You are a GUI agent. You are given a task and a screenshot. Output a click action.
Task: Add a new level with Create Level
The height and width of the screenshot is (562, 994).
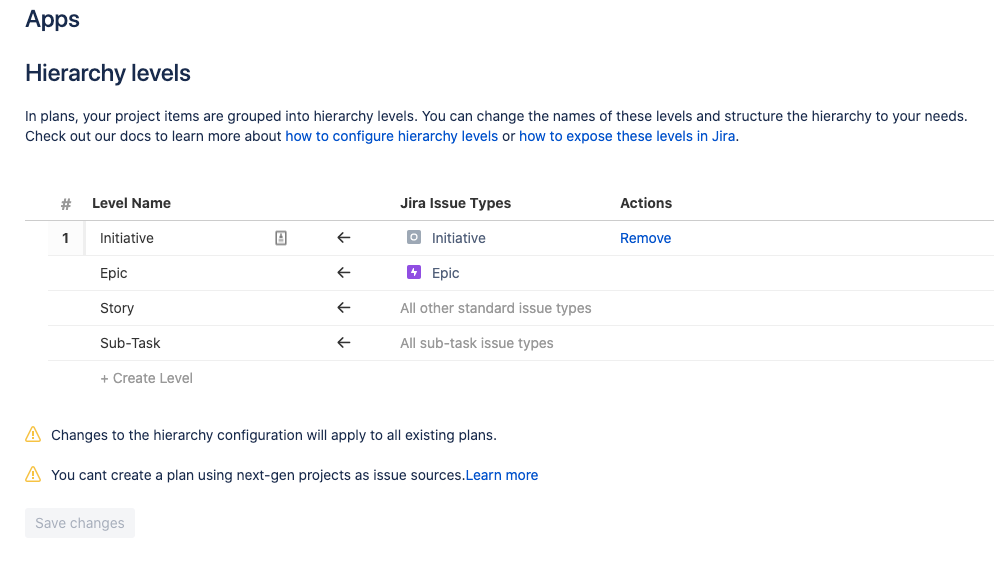pyautogui.click(x=146, y=378)
